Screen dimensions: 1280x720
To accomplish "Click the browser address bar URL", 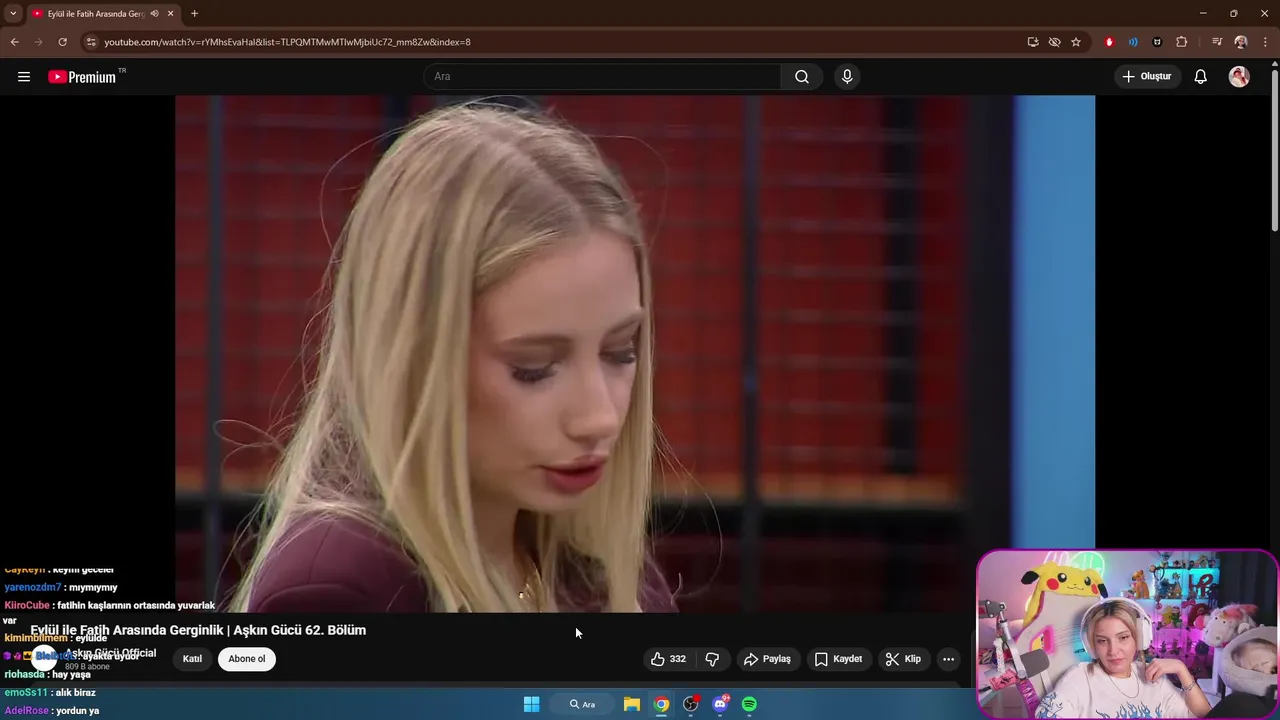I will (287, 42).
